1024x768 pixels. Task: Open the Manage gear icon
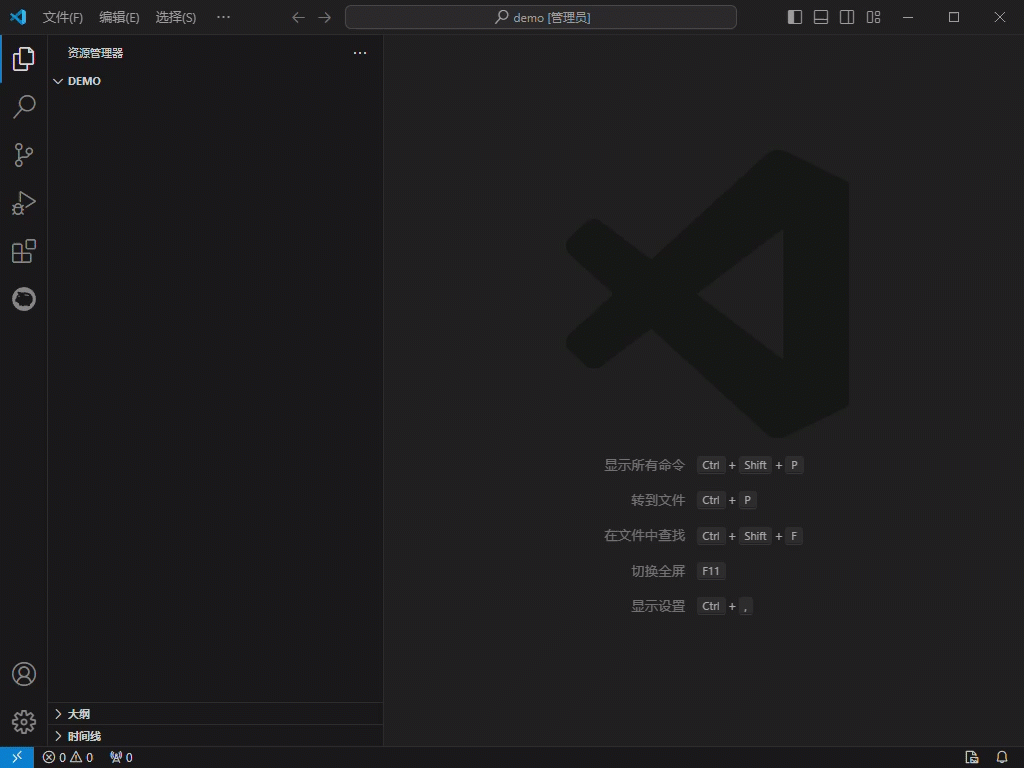pyautogui.click(x=24, y=722)
